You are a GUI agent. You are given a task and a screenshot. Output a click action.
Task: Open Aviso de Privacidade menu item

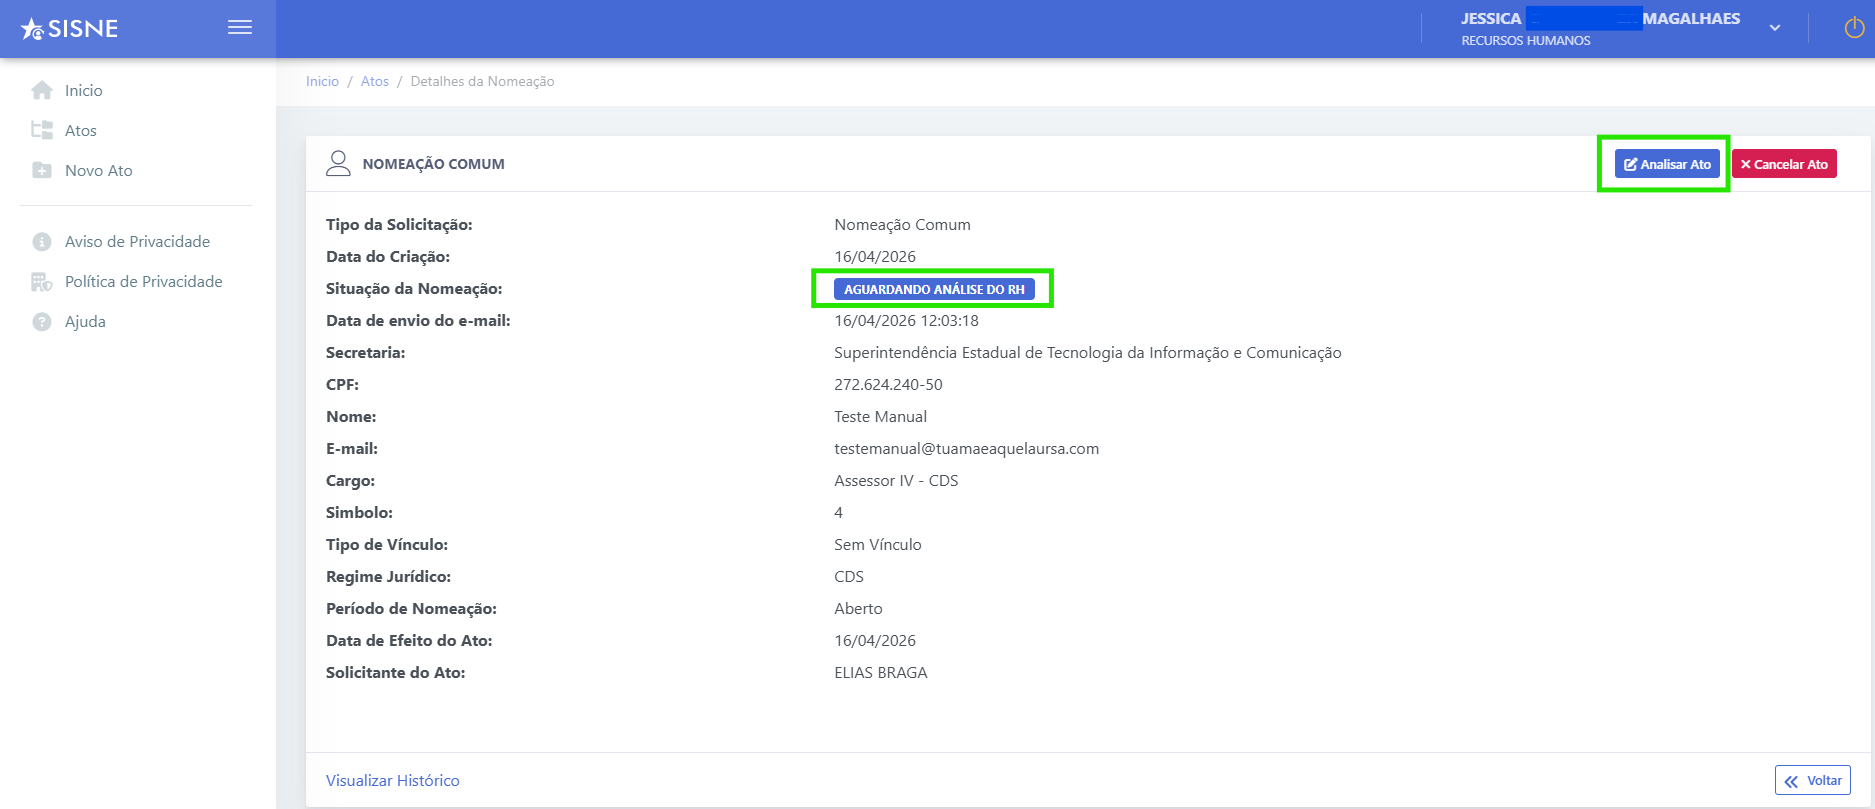tap(138, 241)
